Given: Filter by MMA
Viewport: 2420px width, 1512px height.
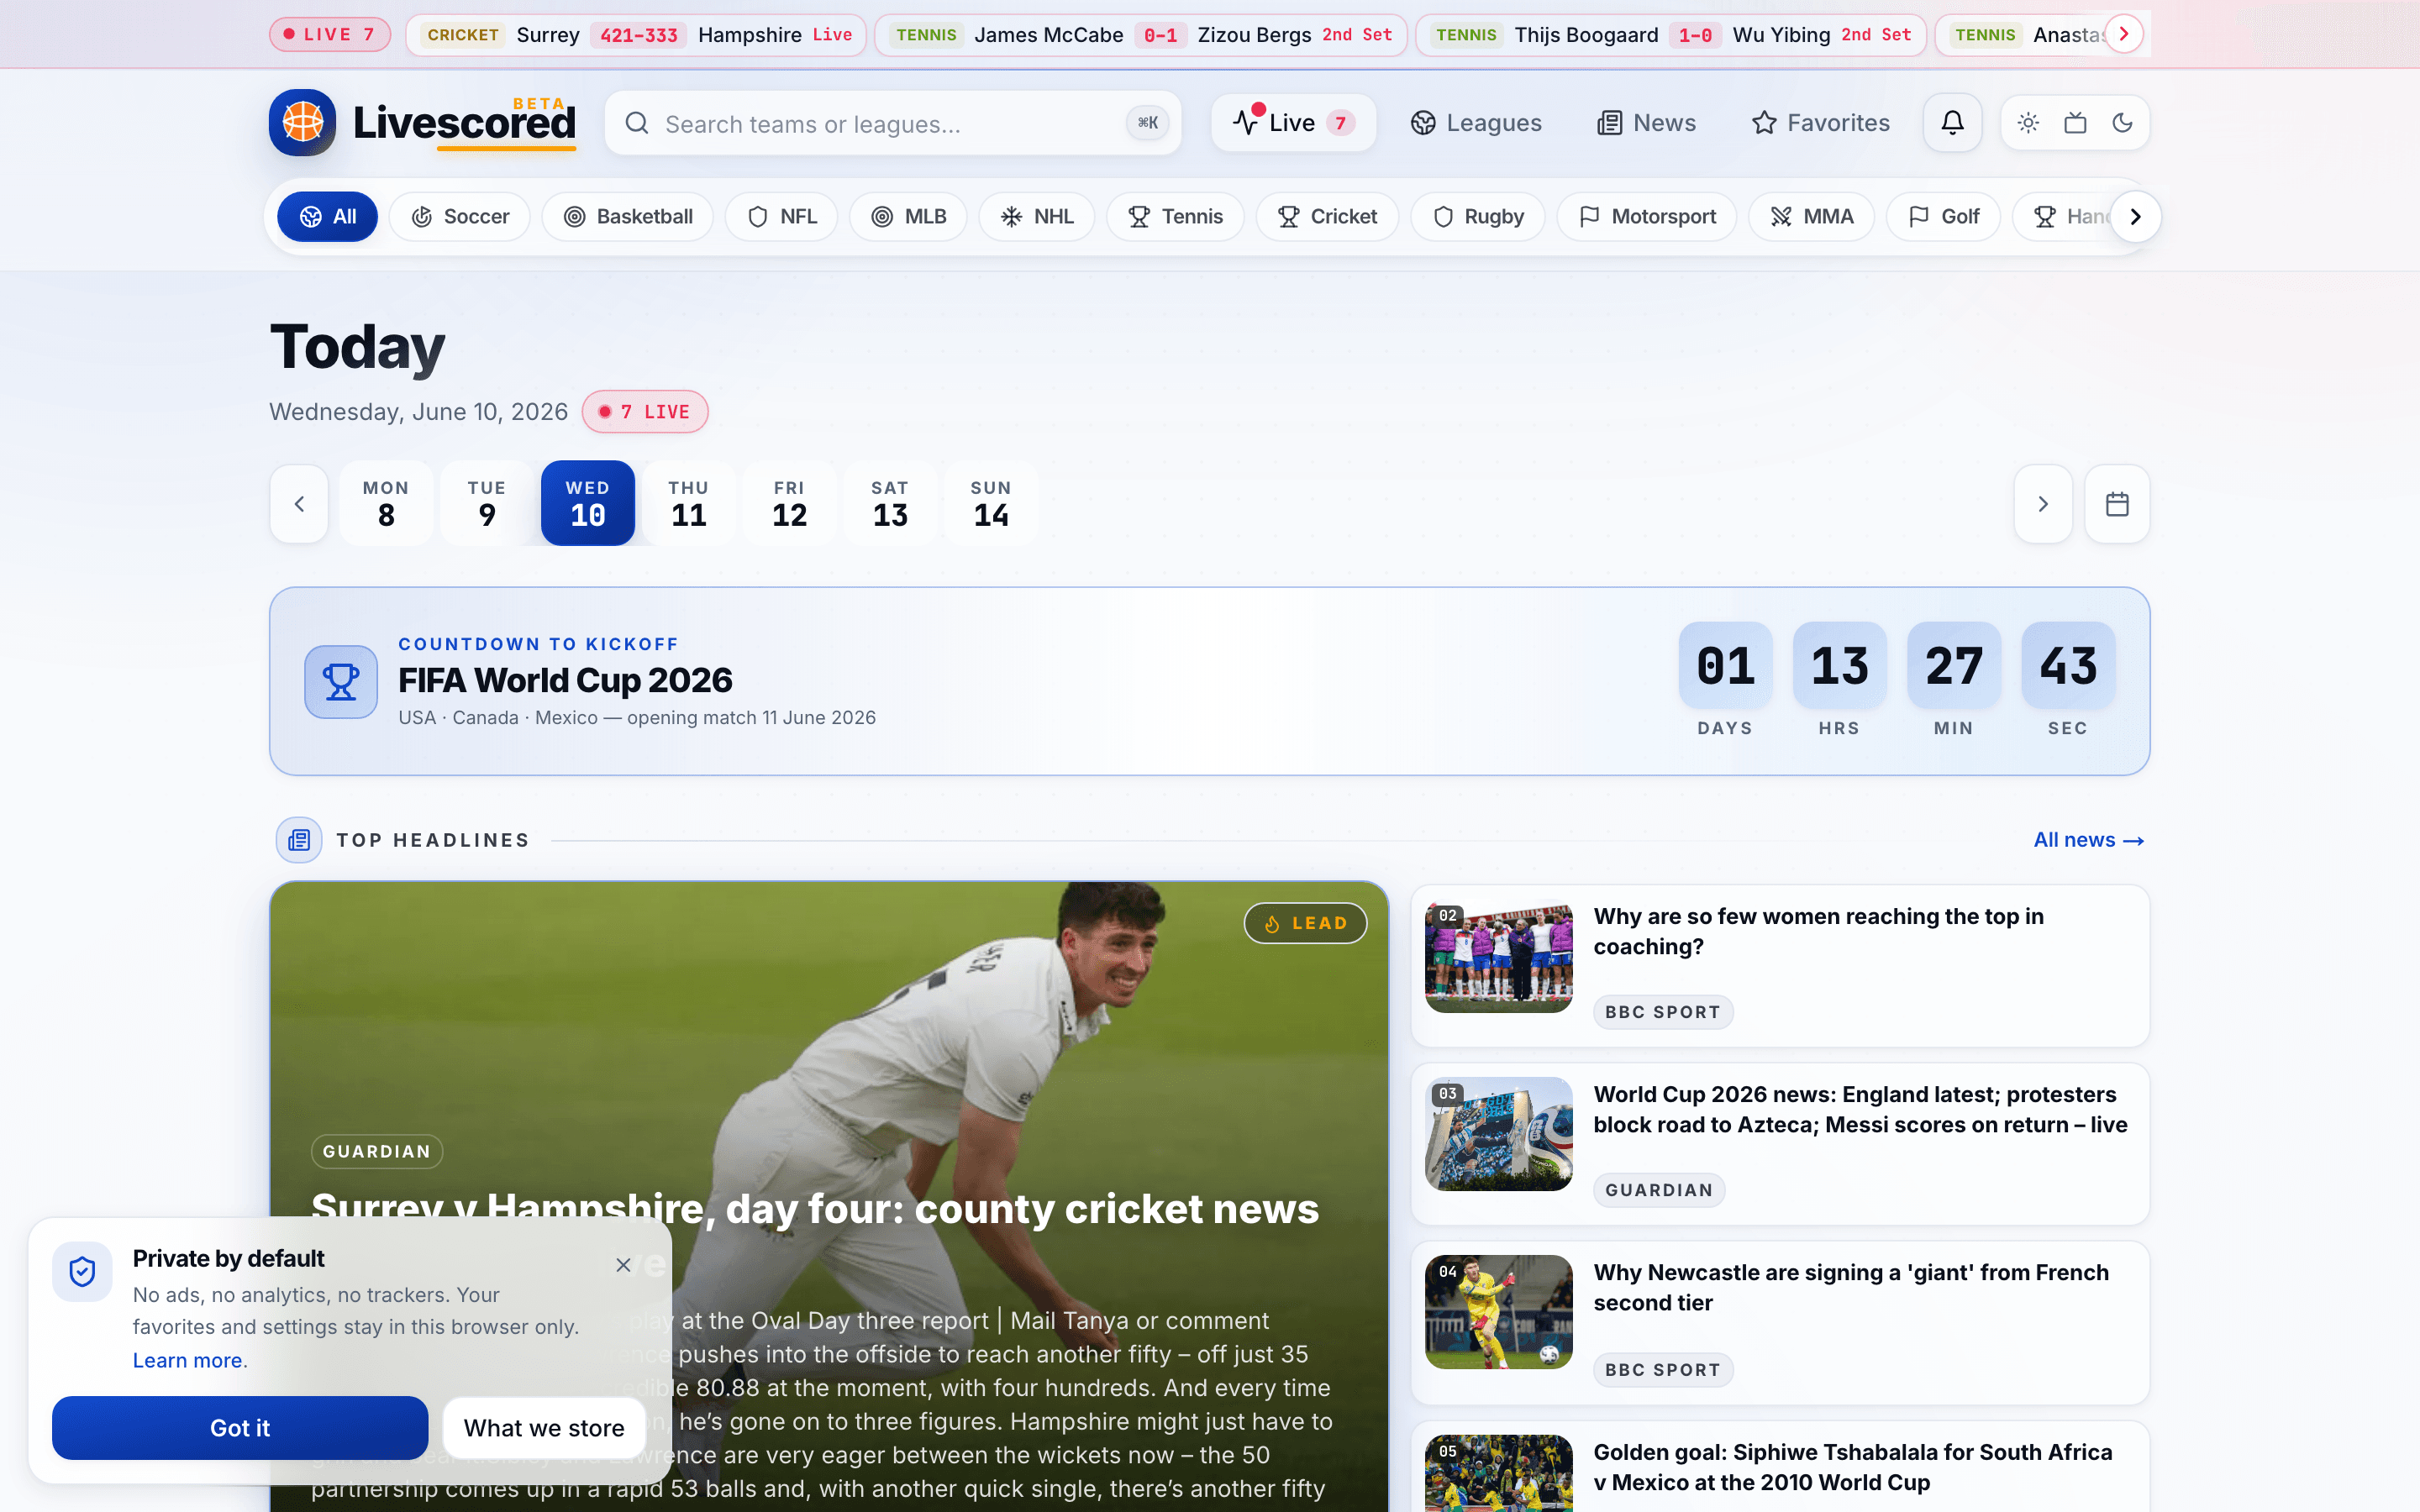Looking at the screenshot, I should 1811,217.
